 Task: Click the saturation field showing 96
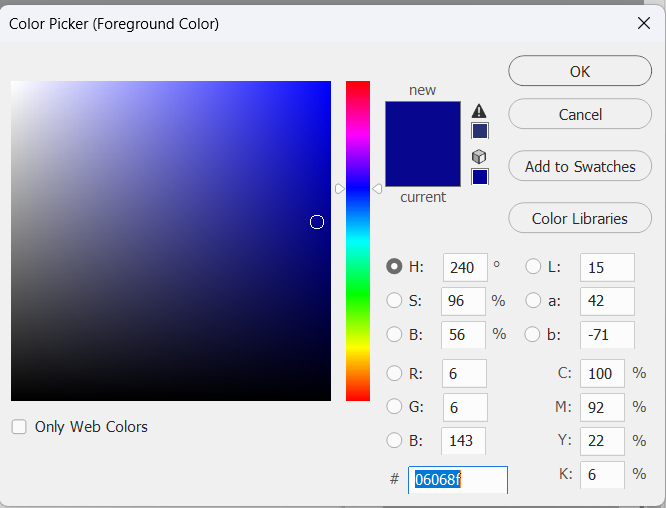pyautogui.click(x=463, y=301)
